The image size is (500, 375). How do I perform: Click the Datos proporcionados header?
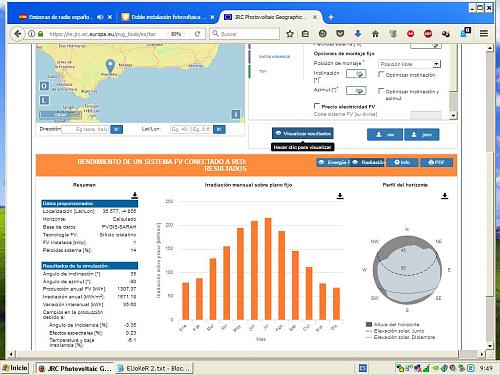[x=89, y=203]
